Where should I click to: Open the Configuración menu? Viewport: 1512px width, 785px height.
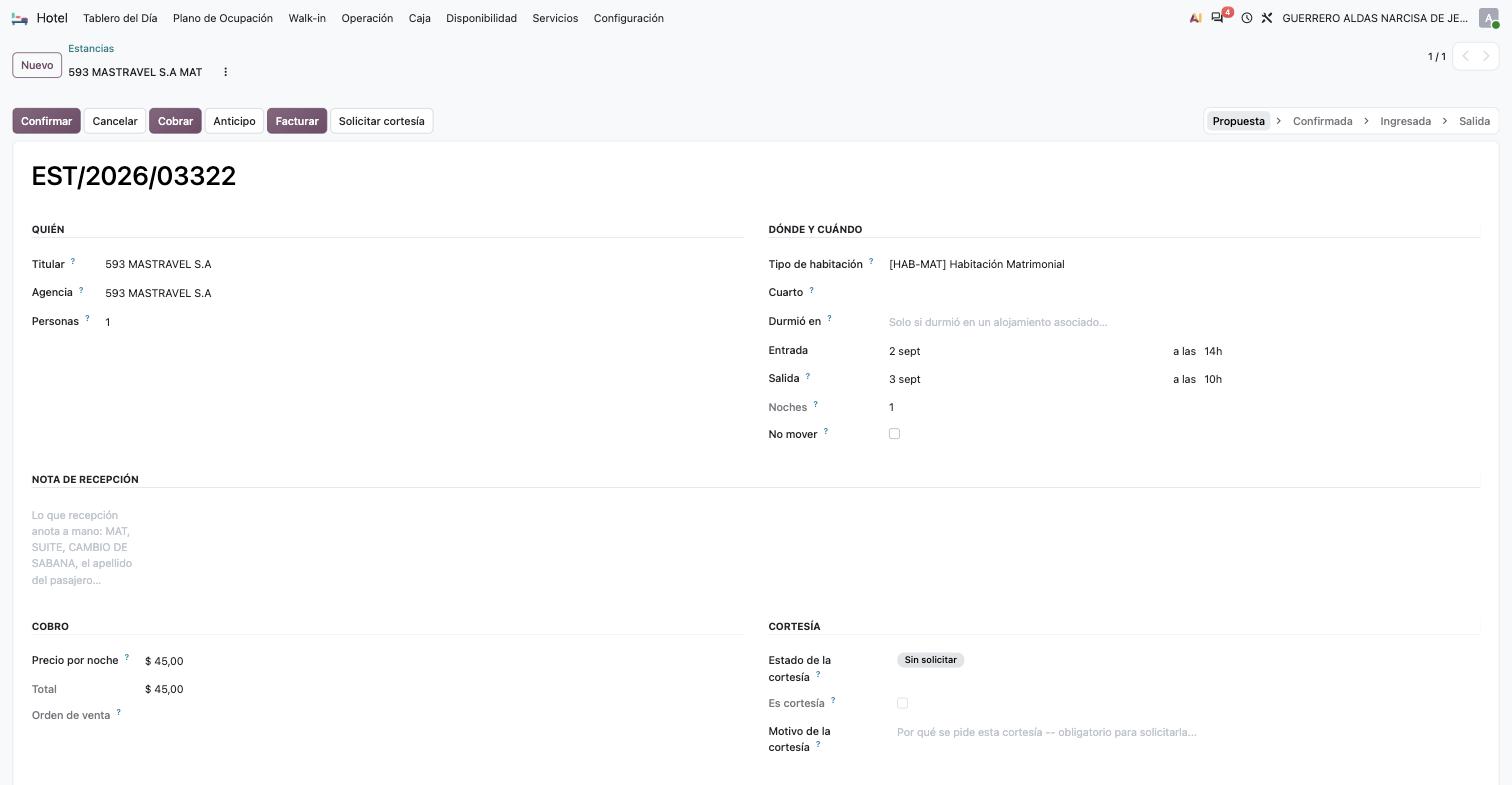click(629, 18)
